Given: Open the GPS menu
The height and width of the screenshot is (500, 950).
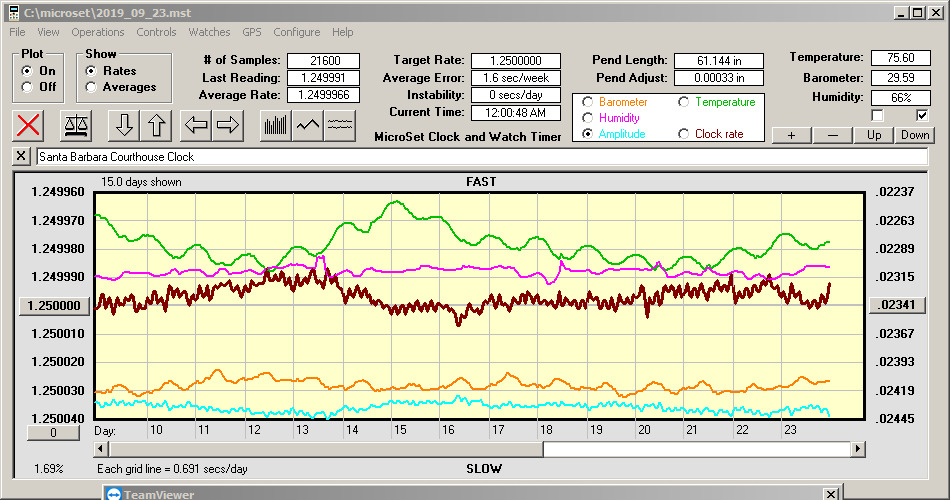Looking at the screenshot, I should click(x=251, y=32).
